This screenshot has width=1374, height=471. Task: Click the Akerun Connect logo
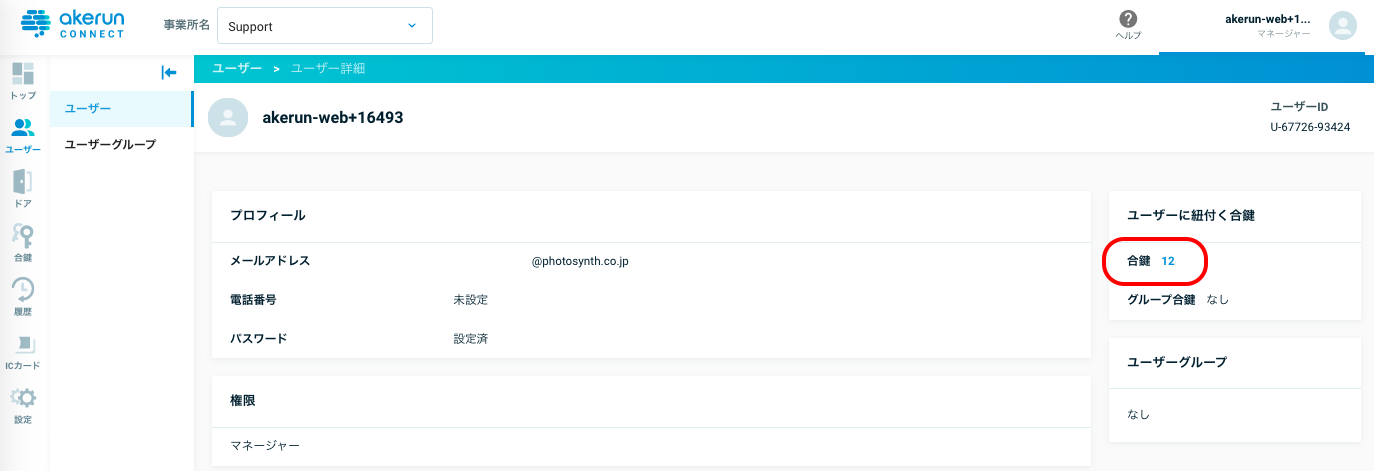pos(73,24)
